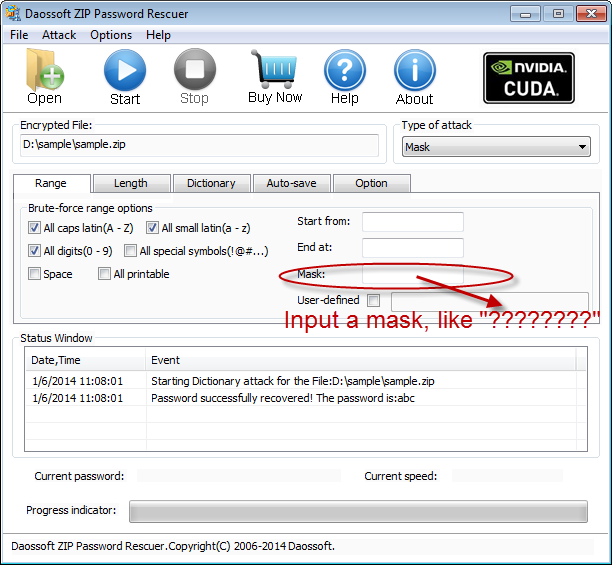Switch to the Dictionary tab

point(211,183)
